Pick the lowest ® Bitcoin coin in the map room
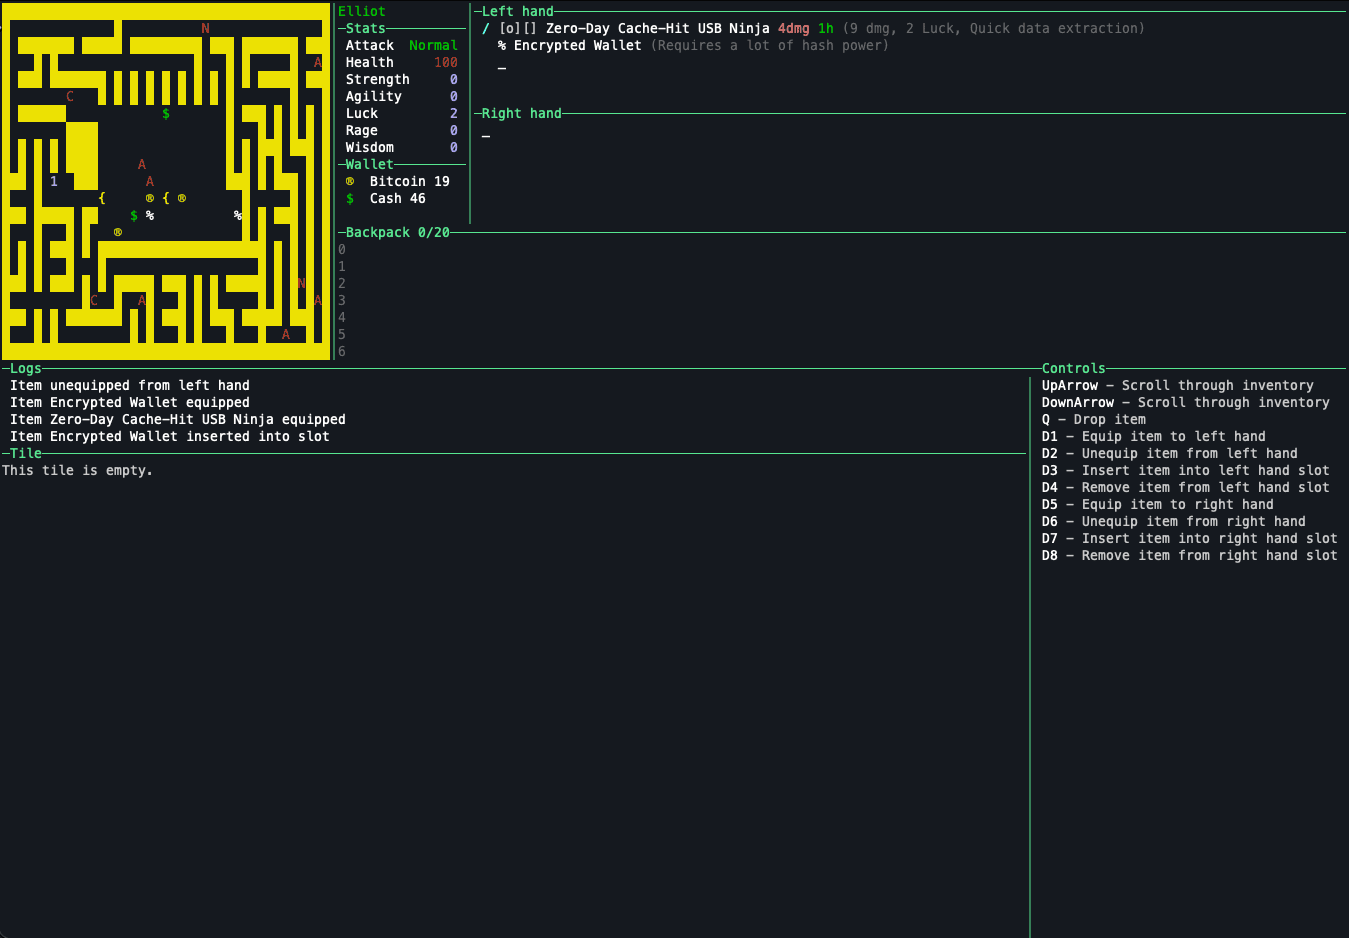This screenshot has height=938, width=1349. [118, 232]
